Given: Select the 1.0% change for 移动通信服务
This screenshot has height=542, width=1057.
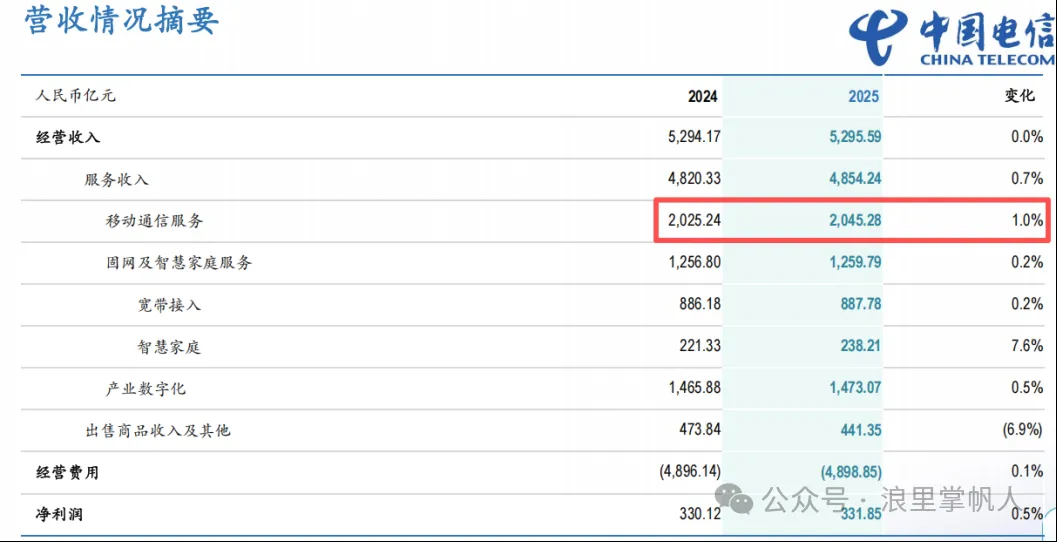Looking at the screenshot, I should click(1027, 220).
